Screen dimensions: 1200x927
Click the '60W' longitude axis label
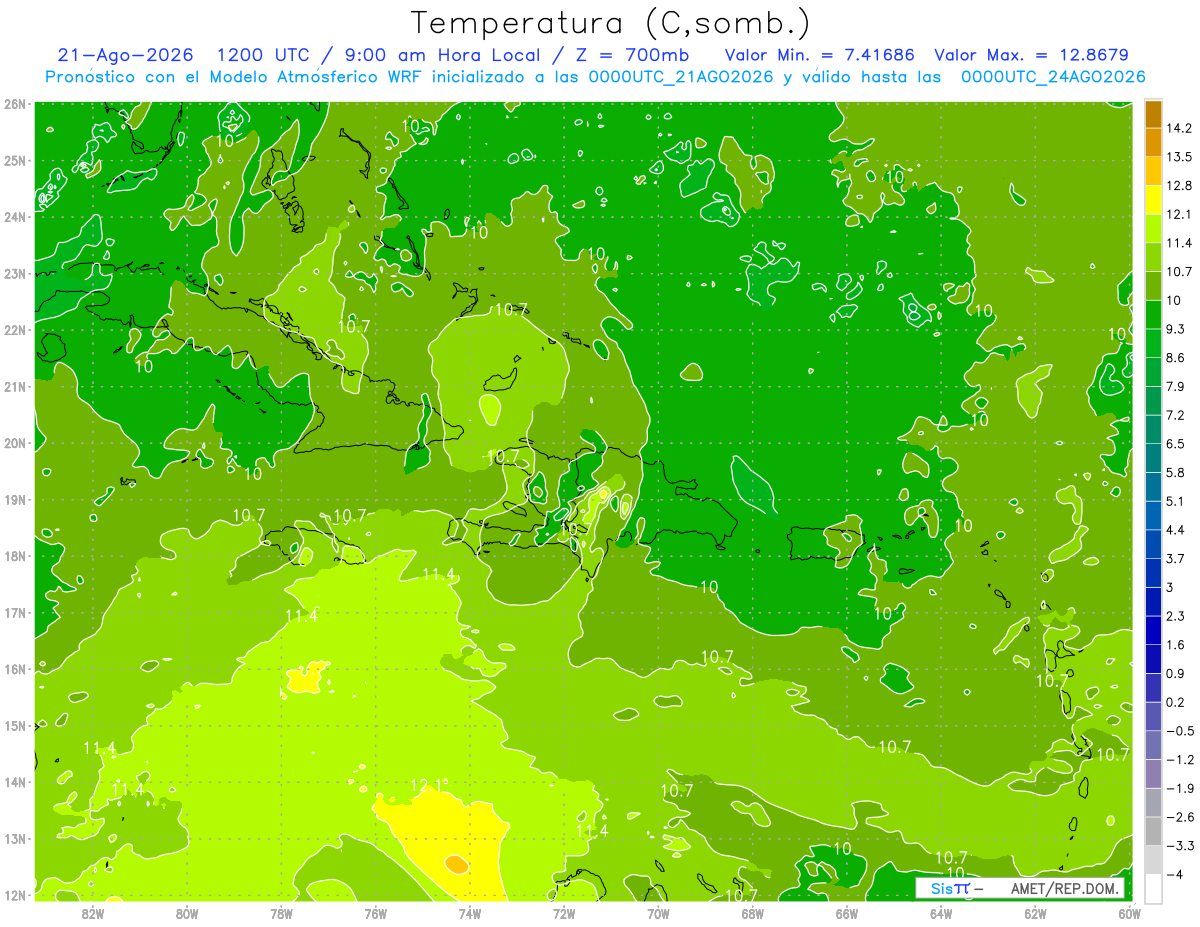1130,912
